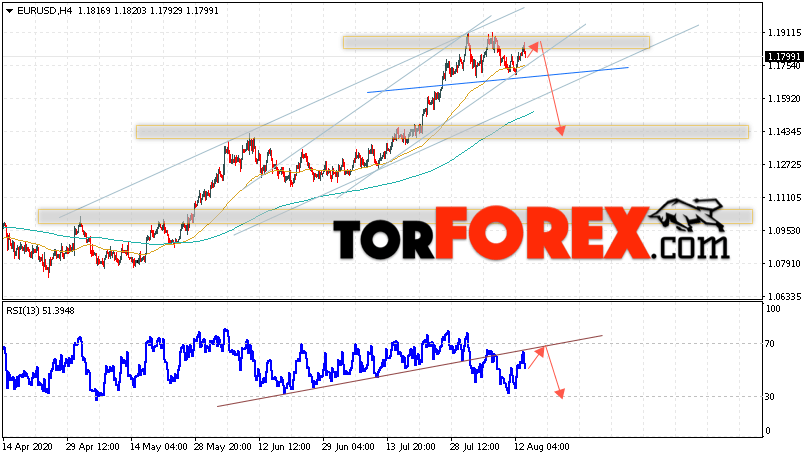Click the 13 Jul 20:00 date label
The height and width of the screenshot is (458, 808).
coord(413,447)
